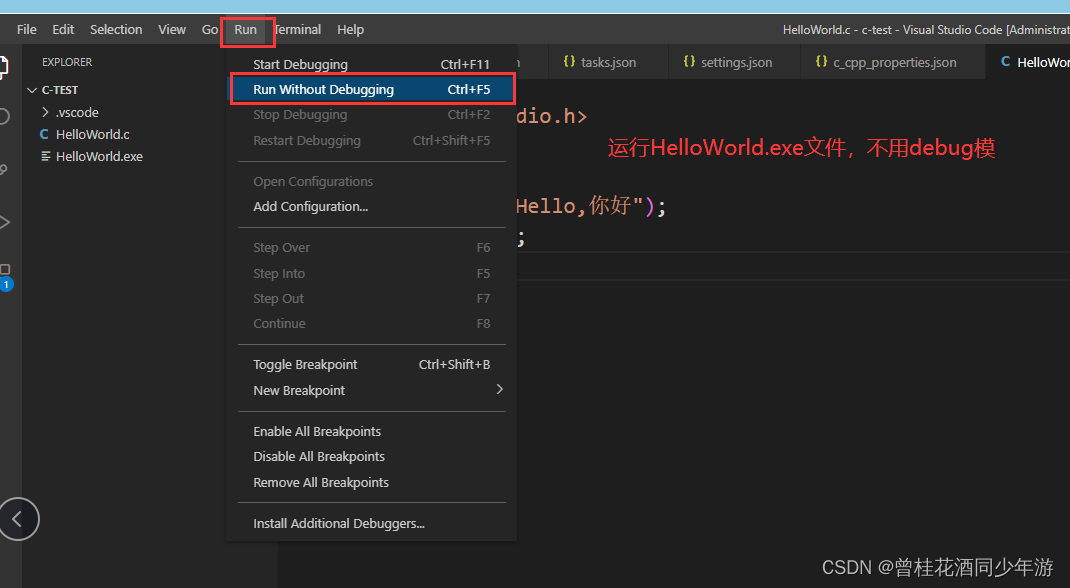
Task: Click the Run menu
Action: [246, 29]
